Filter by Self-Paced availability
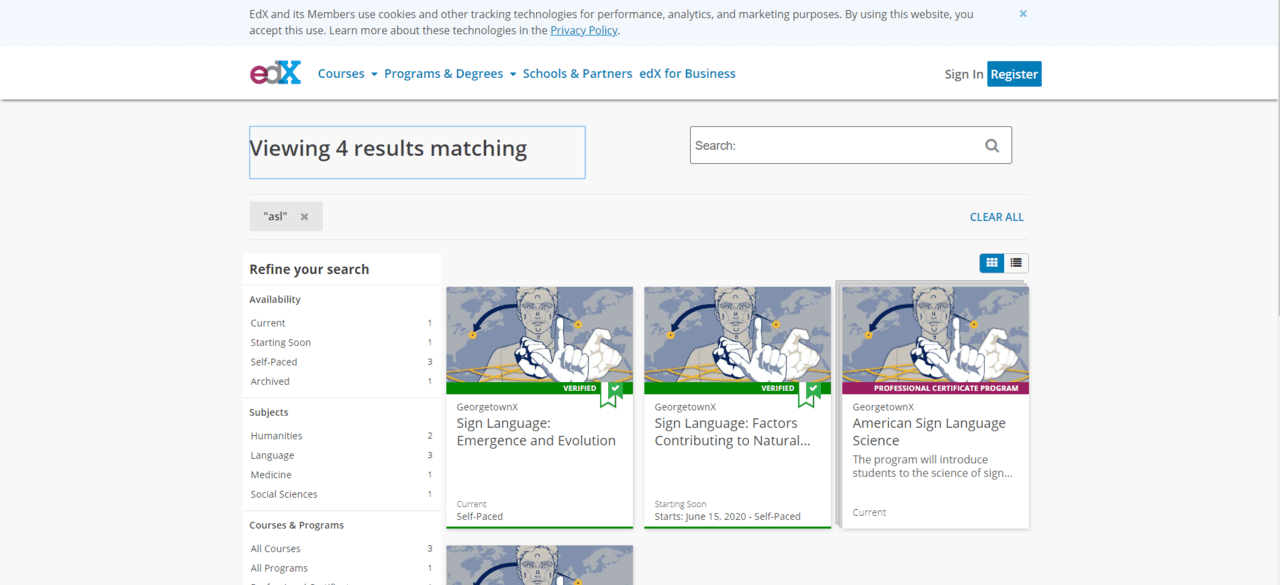 point(341,362)
